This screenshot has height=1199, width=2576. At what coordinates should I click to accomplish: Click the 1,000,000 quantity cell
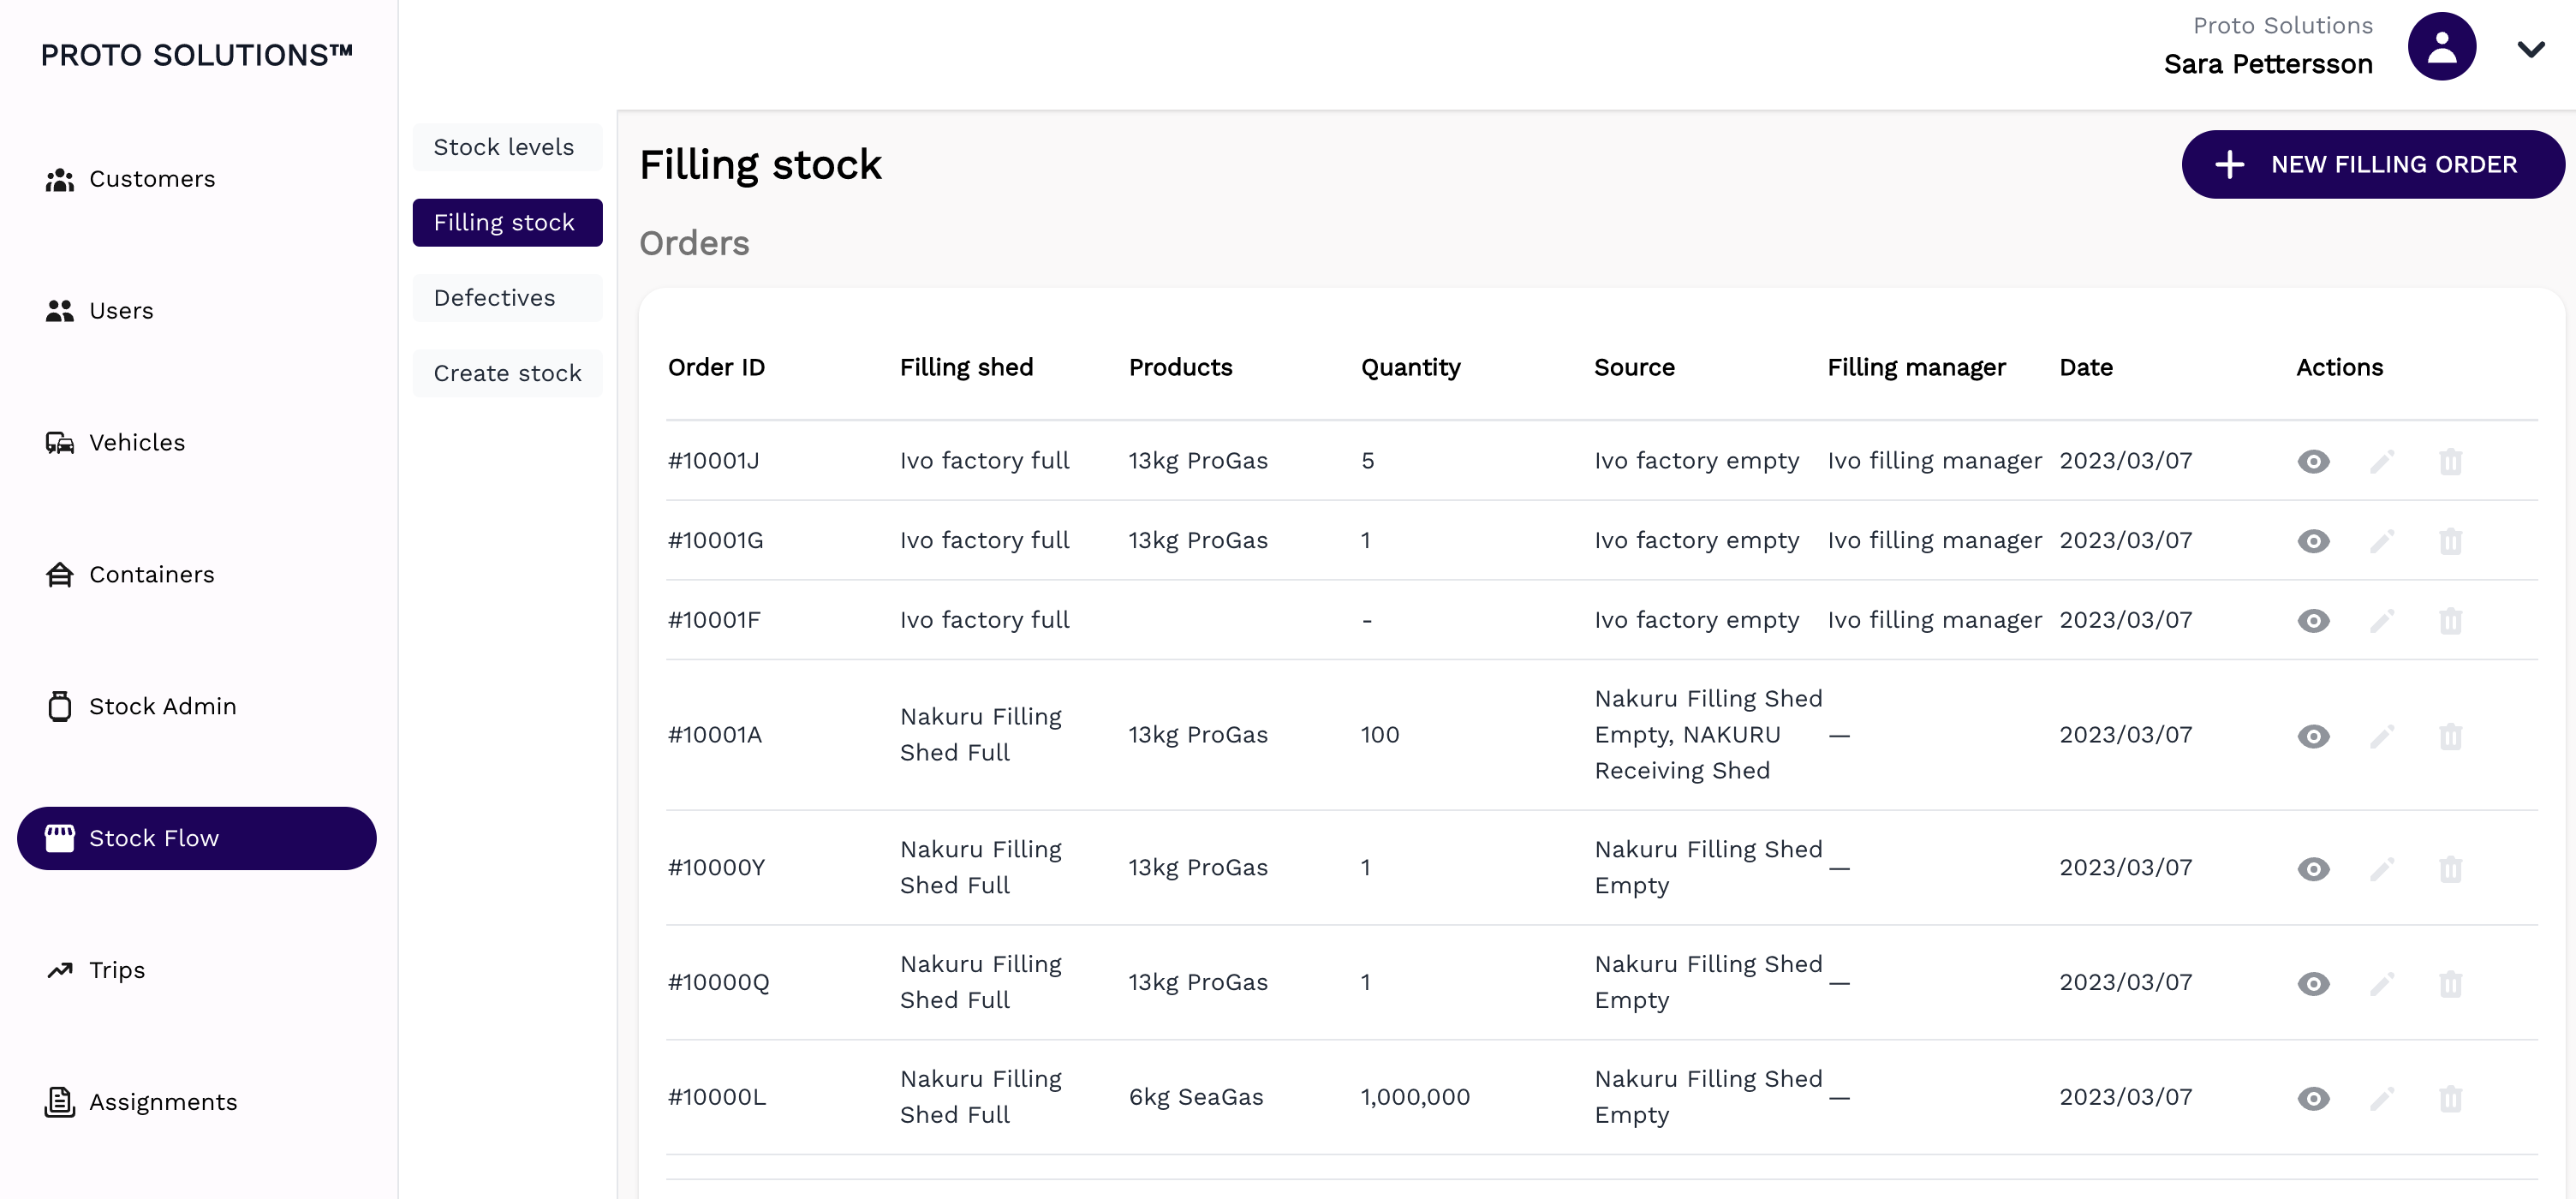(x=1415, y=1098)
